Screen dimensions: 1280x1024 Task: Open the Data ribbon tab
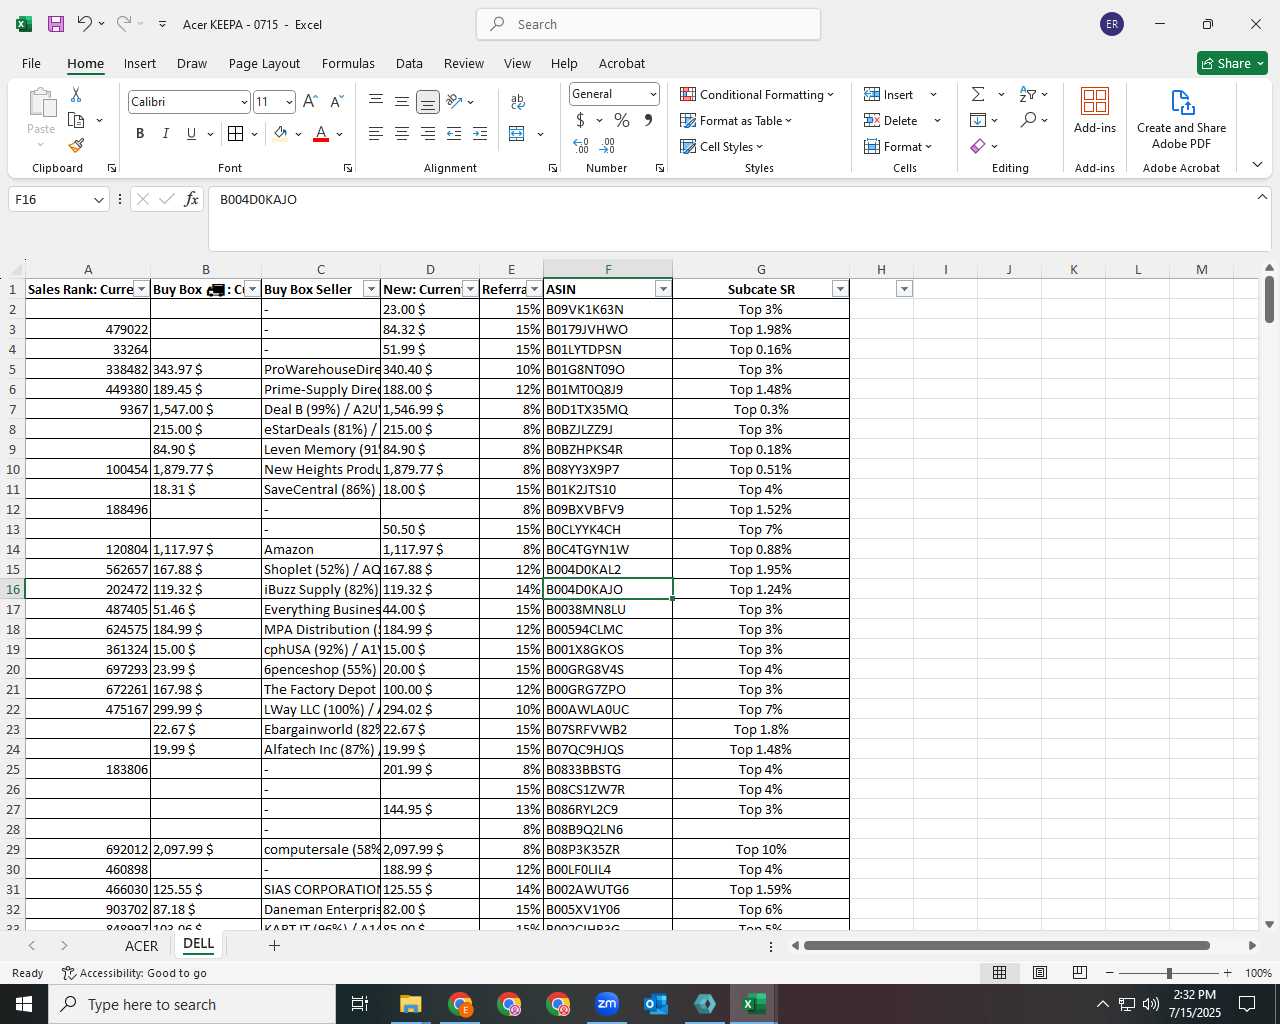click(409, 63)
